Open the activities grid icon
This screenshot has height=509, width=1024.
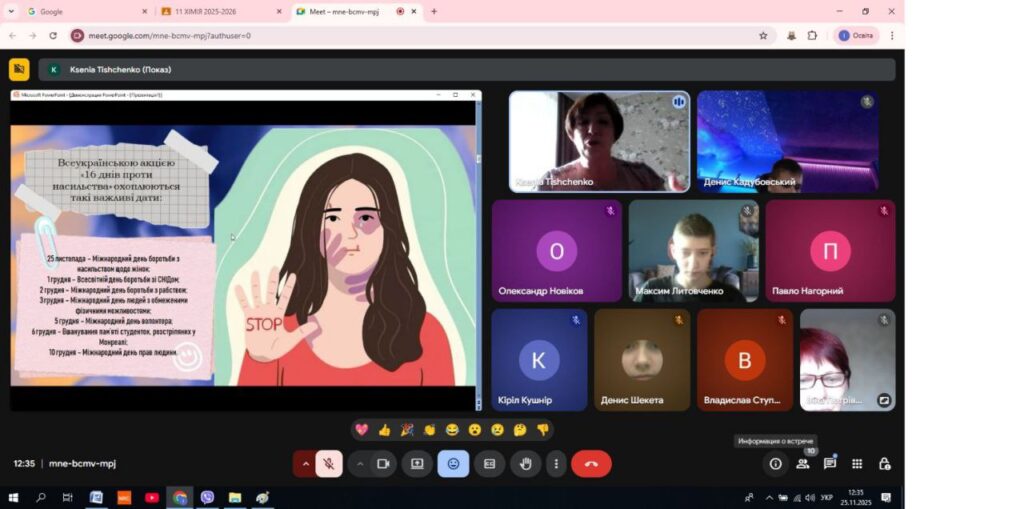tap(857, 464)
